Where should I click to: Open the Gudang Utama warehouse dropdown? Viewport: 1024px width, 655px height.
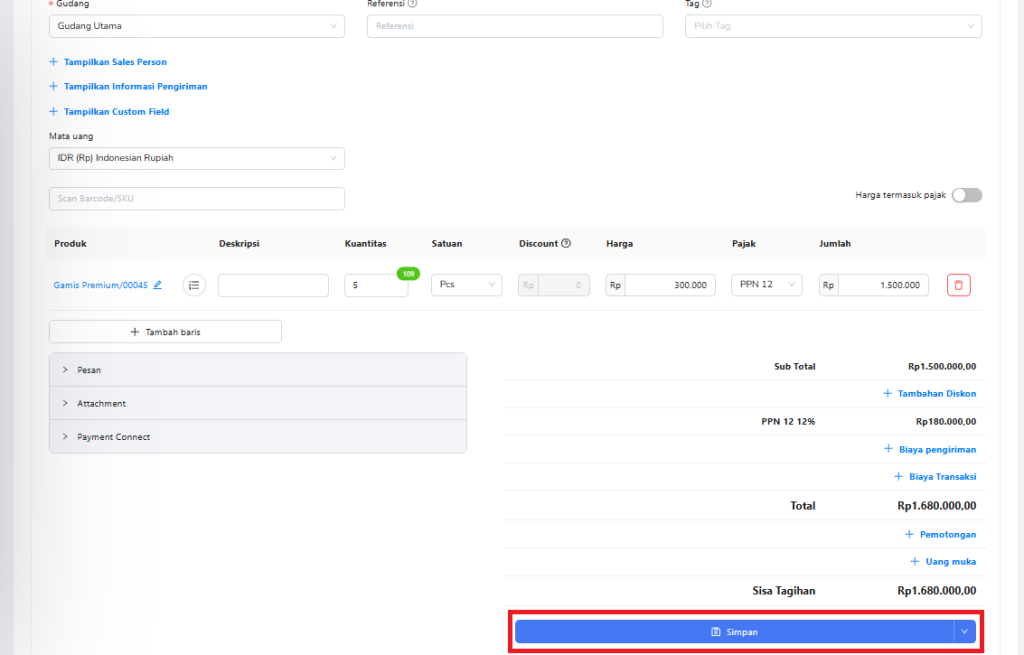pos(197,26)
